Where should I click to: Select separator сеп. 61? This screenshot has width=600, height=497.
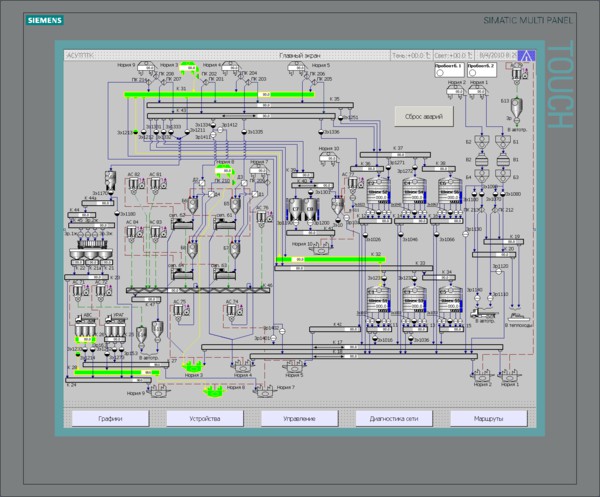point(225,224)
